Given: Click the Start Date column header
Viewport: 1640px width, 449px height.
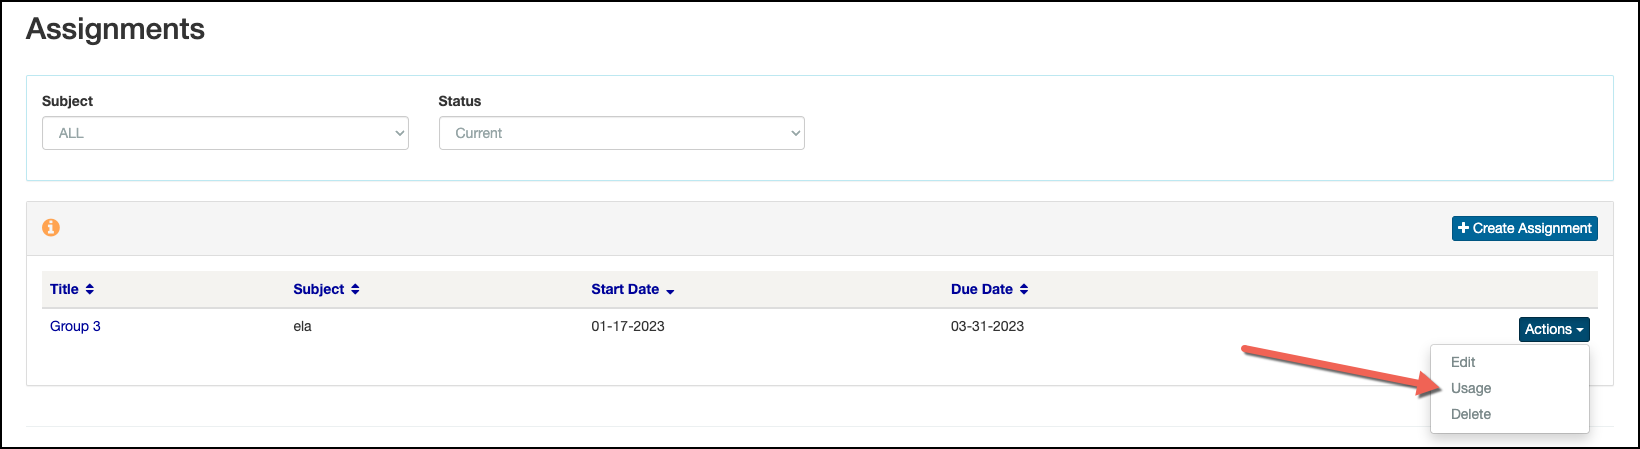Looking at the screenshot, I should [625, 289].
